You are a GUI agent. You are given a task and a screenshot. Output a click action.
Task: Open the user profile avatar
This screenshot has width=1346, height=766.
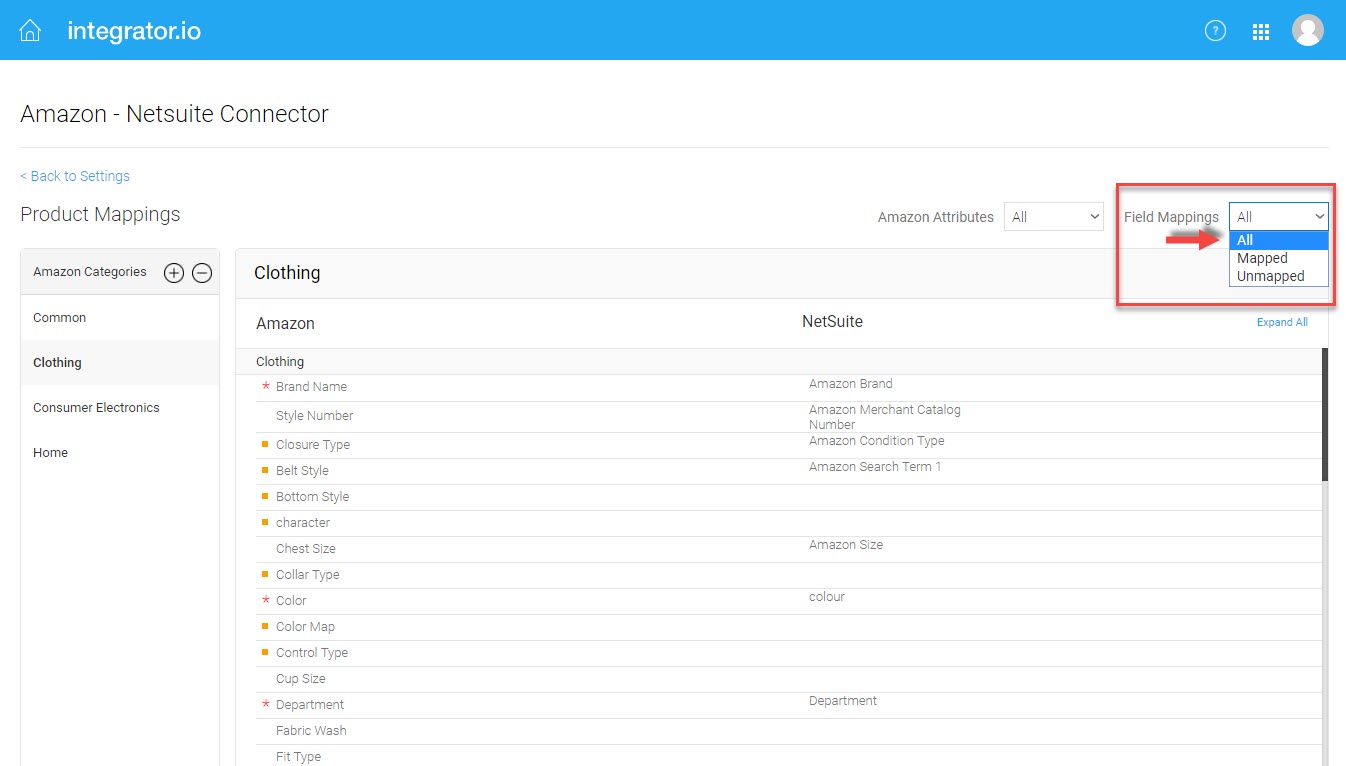[x=1308, y=30]
